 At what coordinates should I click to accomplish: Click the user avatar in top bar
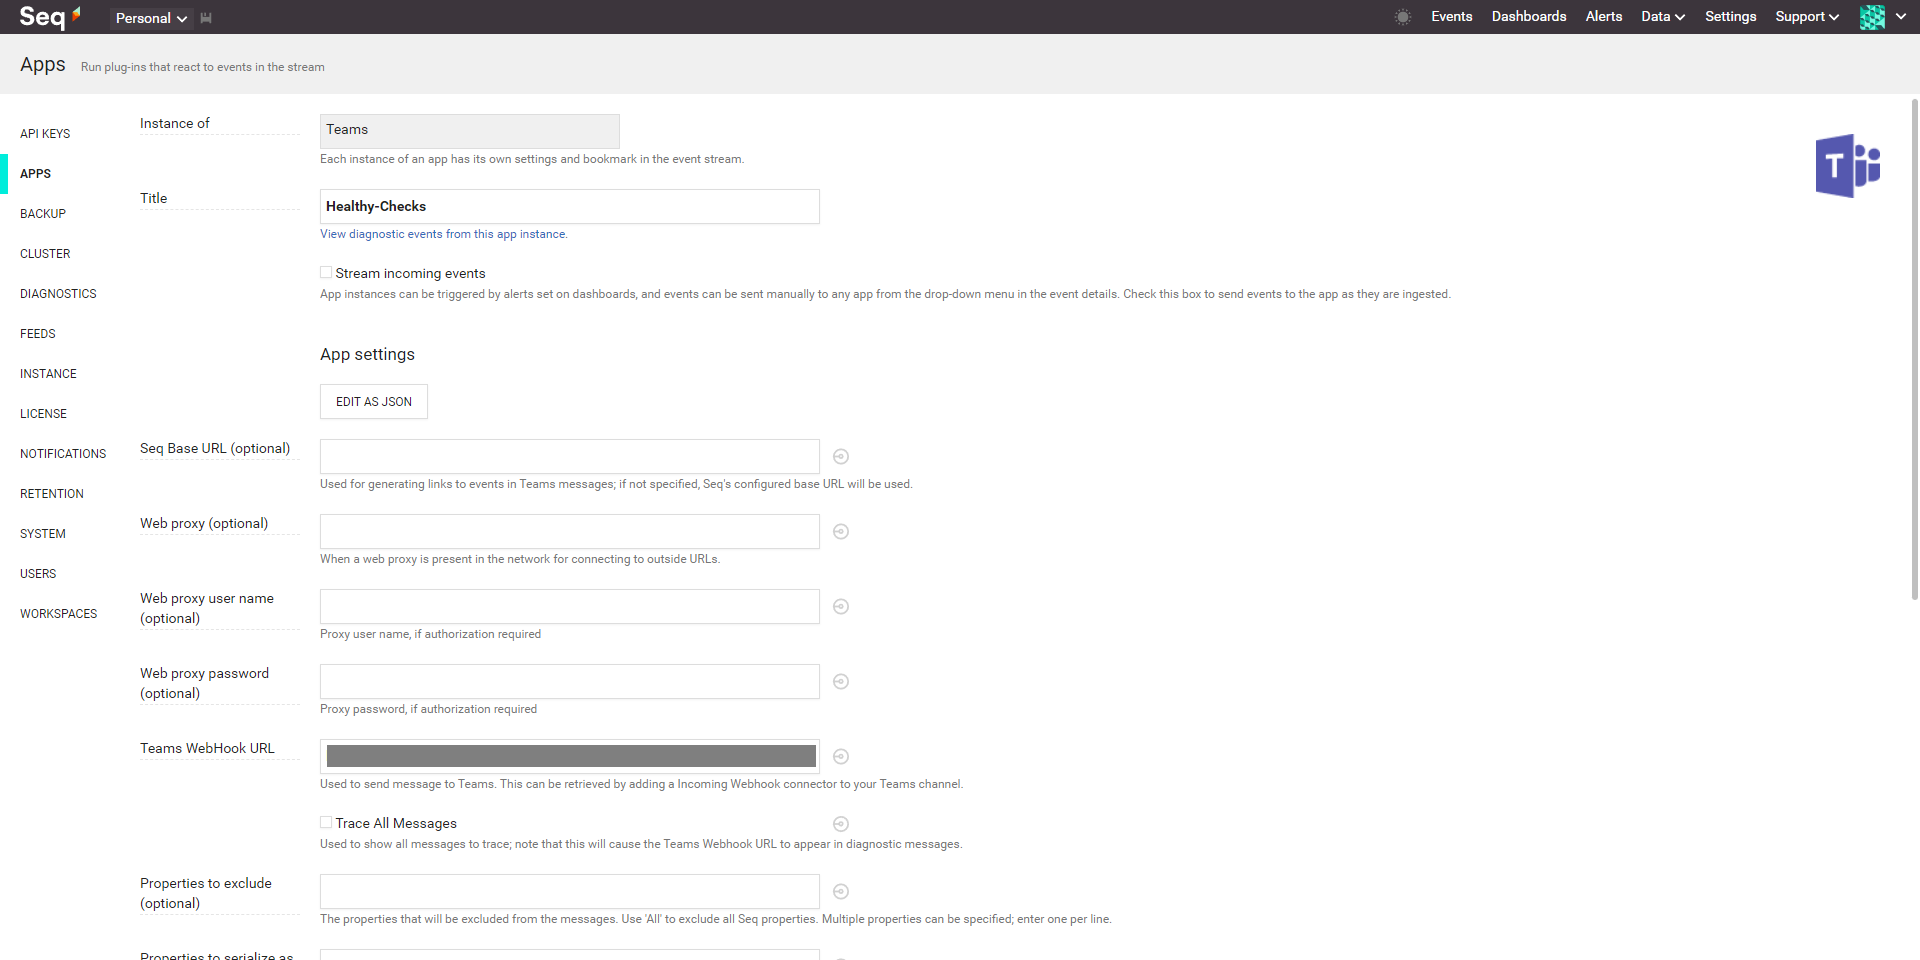(1872, 17)
